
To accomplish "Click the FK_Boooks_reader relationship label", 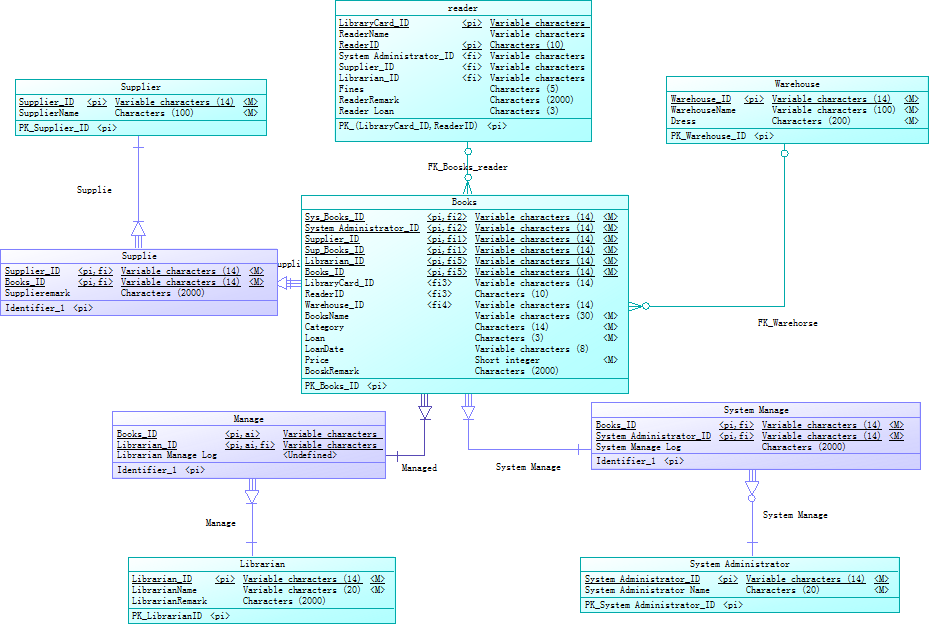I will (x=465, y=166).
